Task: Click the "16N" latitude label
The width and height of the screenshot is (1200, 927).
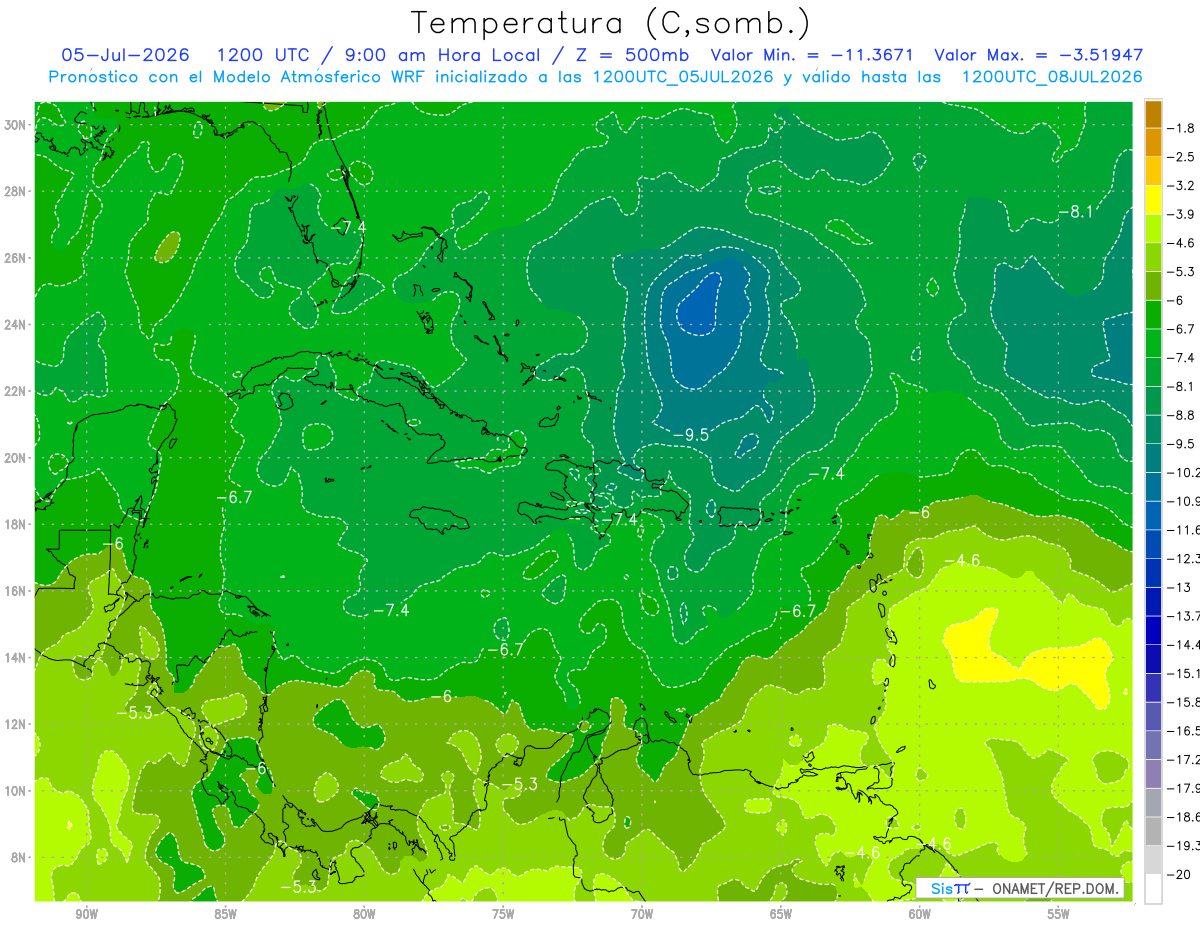Action: point(16,591)
